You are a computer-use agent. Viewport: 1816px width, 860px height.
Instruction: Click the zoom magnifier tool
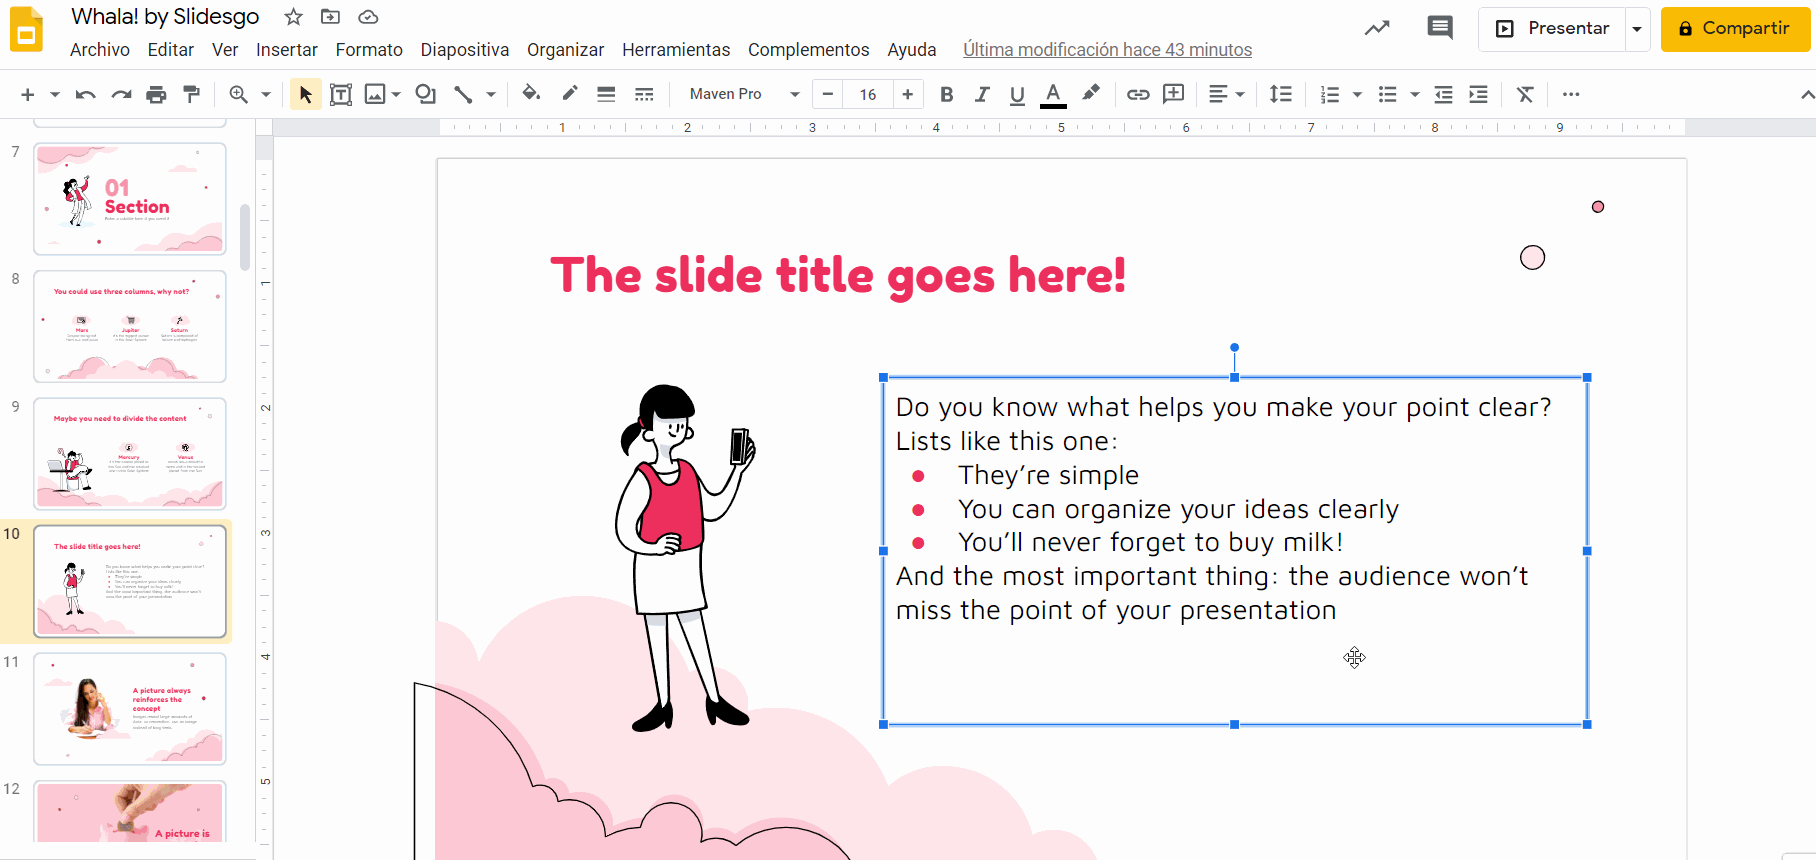pyautogui.click(x=238, y=94)
